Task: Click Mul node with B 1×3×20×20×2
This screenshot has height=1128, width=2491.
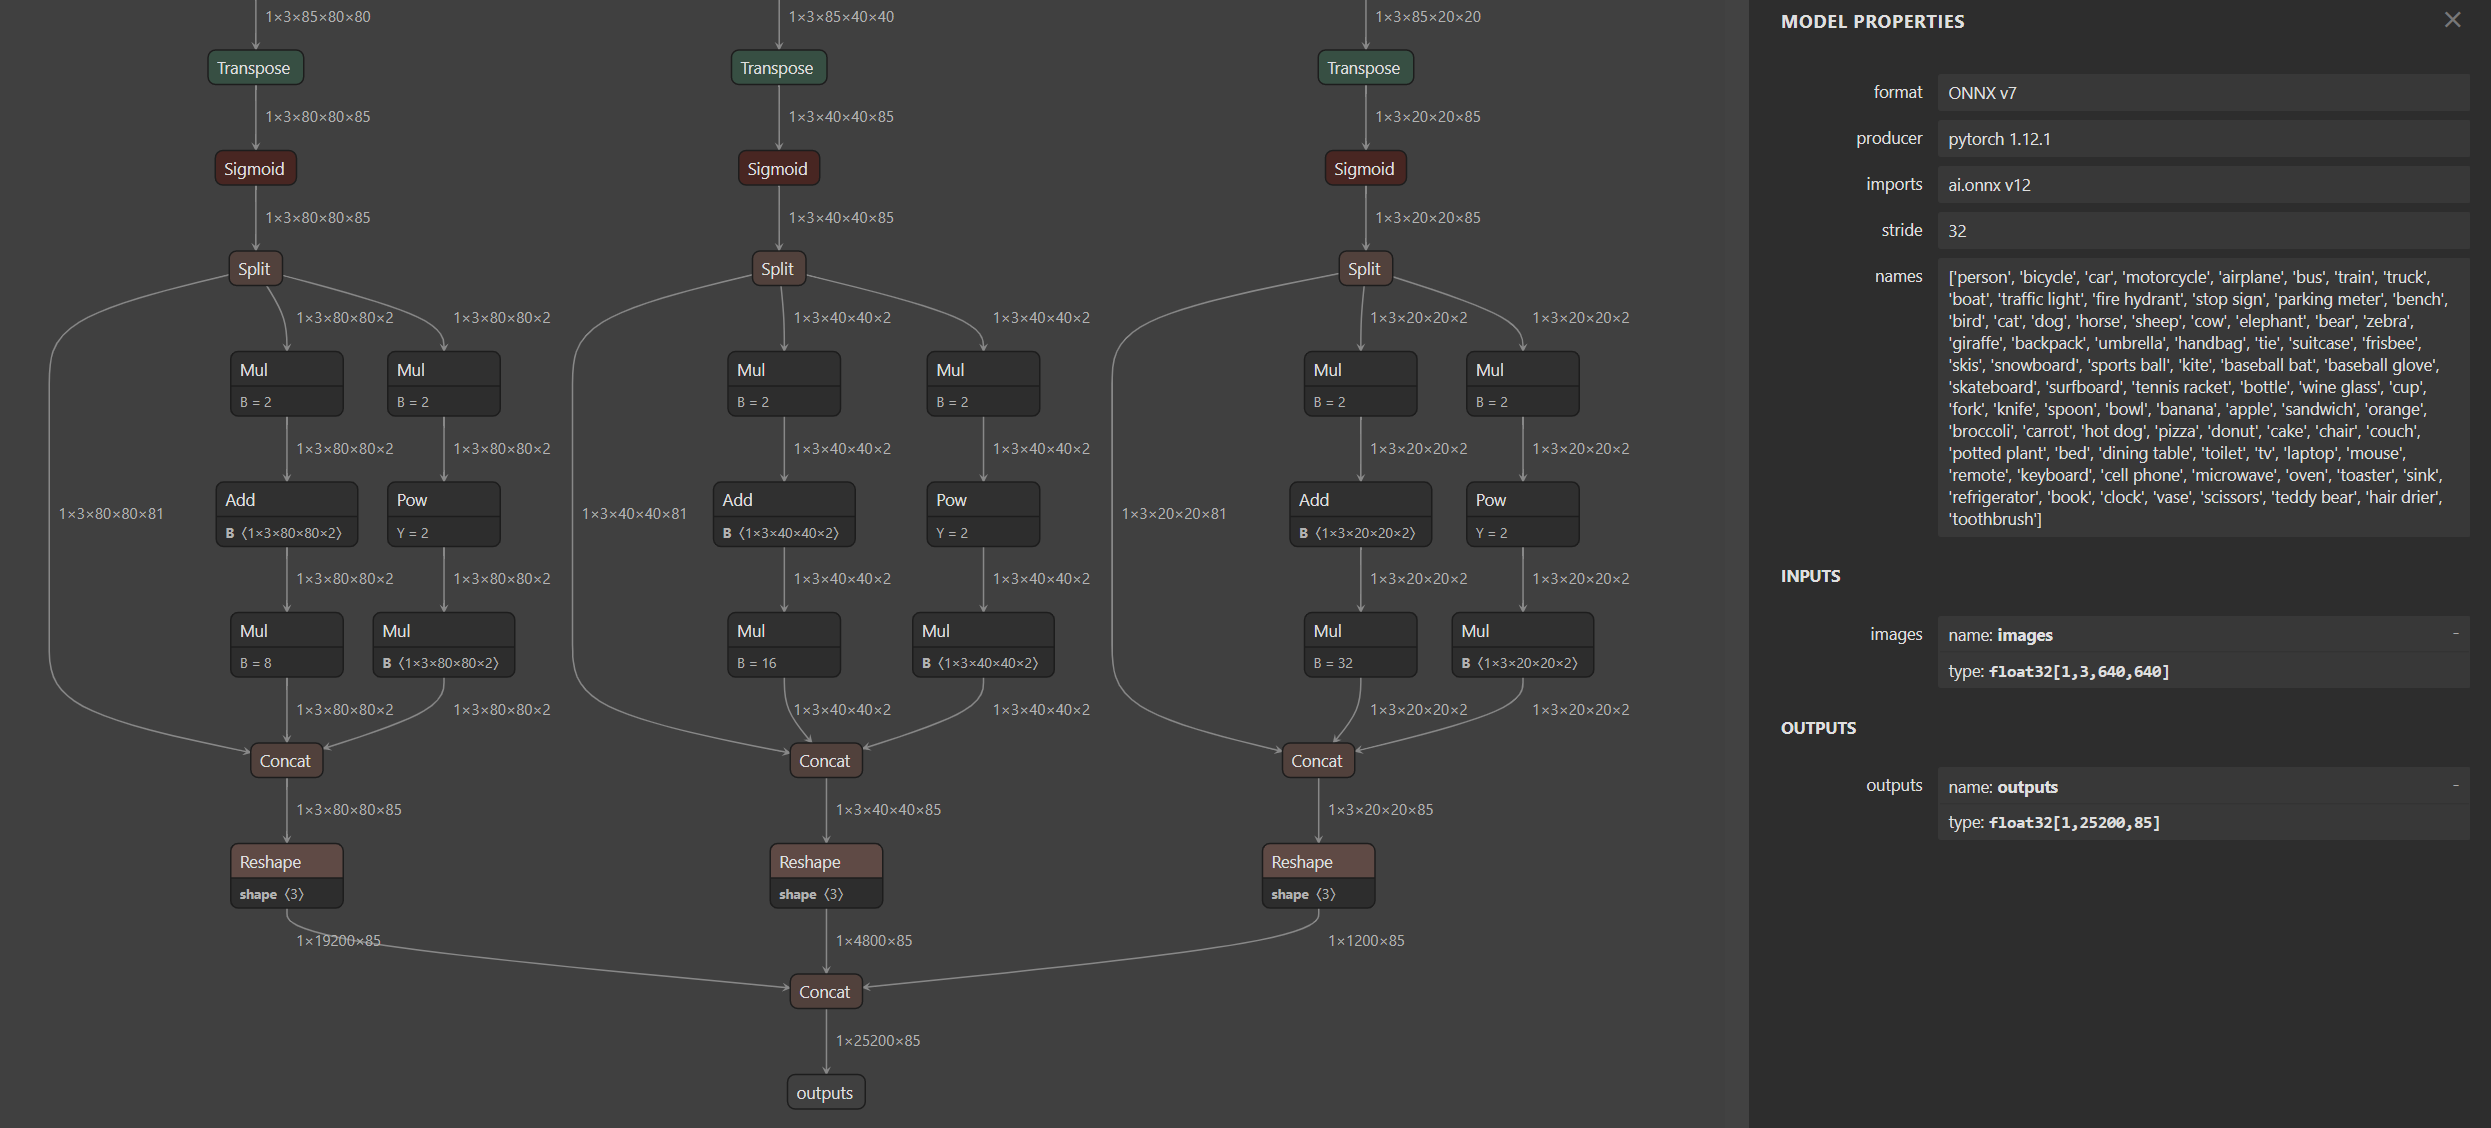Action: (1521, 644)
